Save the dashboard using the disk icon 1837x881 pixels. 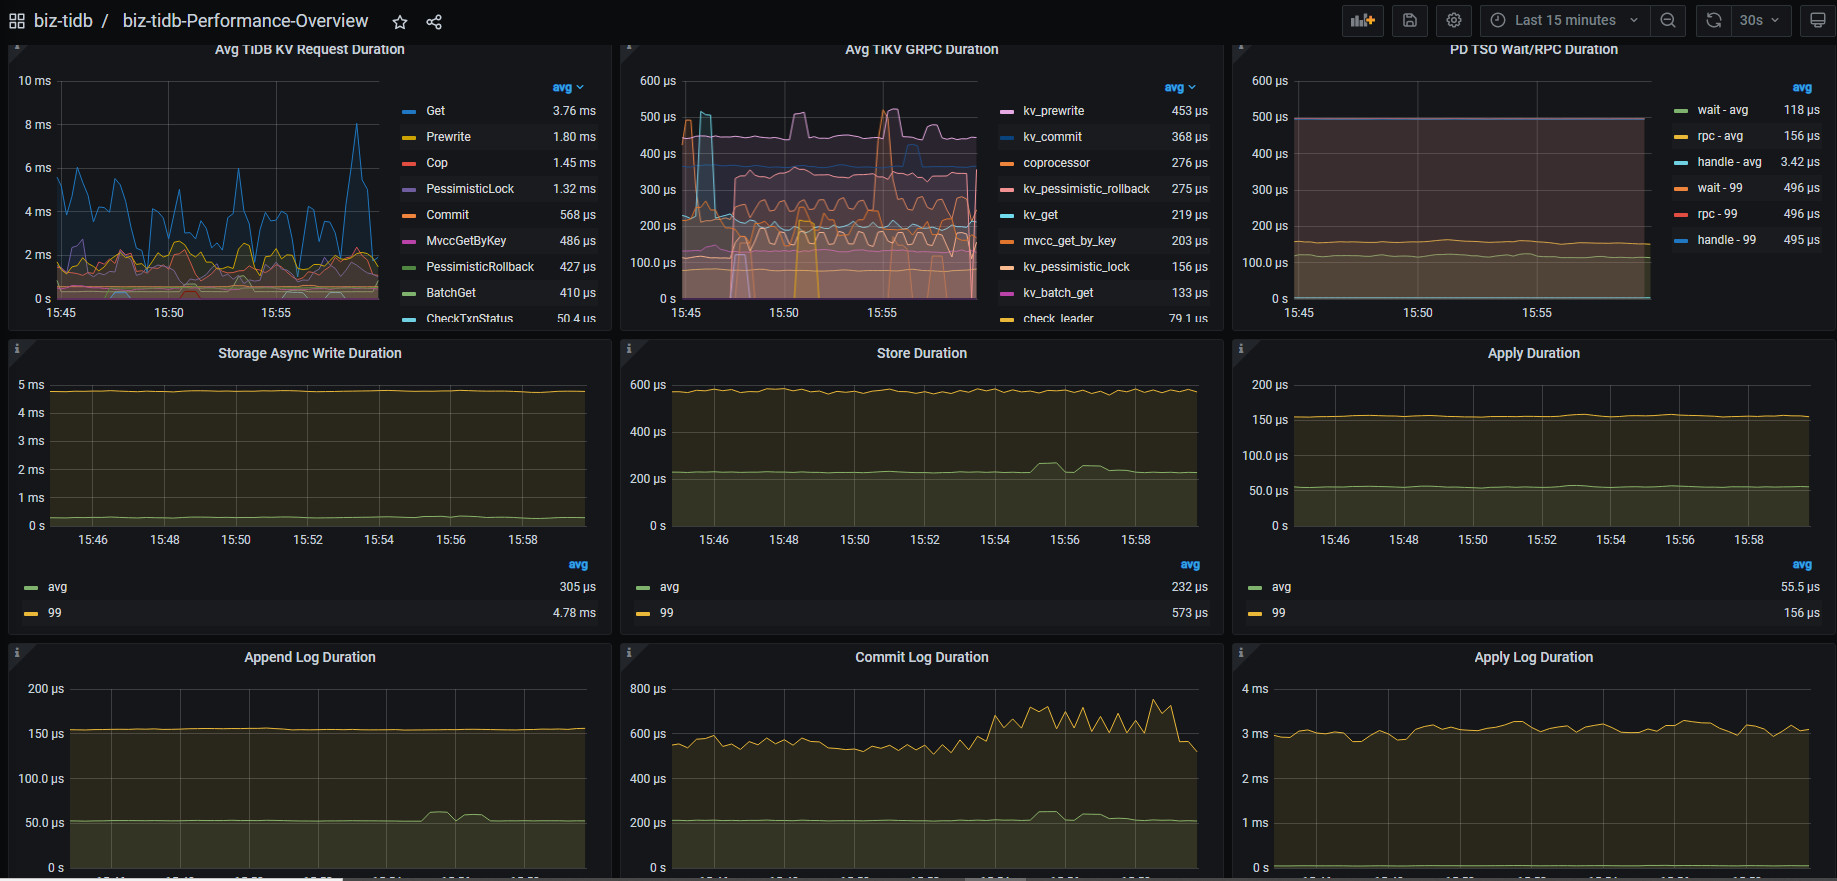(x=1410, y=20)
